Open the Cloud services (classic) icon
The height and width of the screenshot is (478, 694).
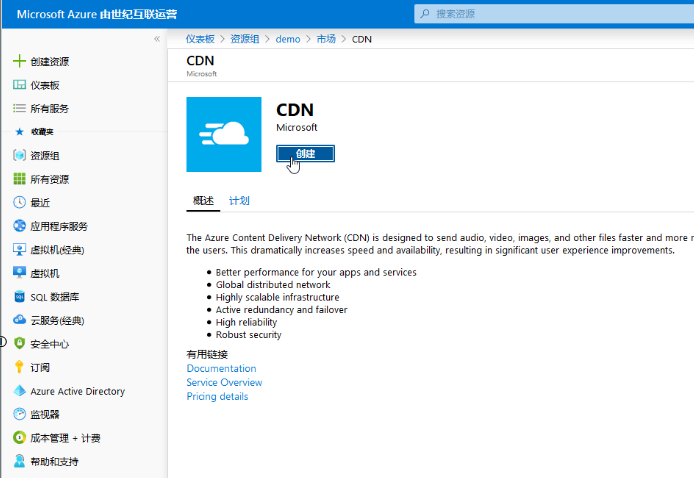(x=19, y=320)
